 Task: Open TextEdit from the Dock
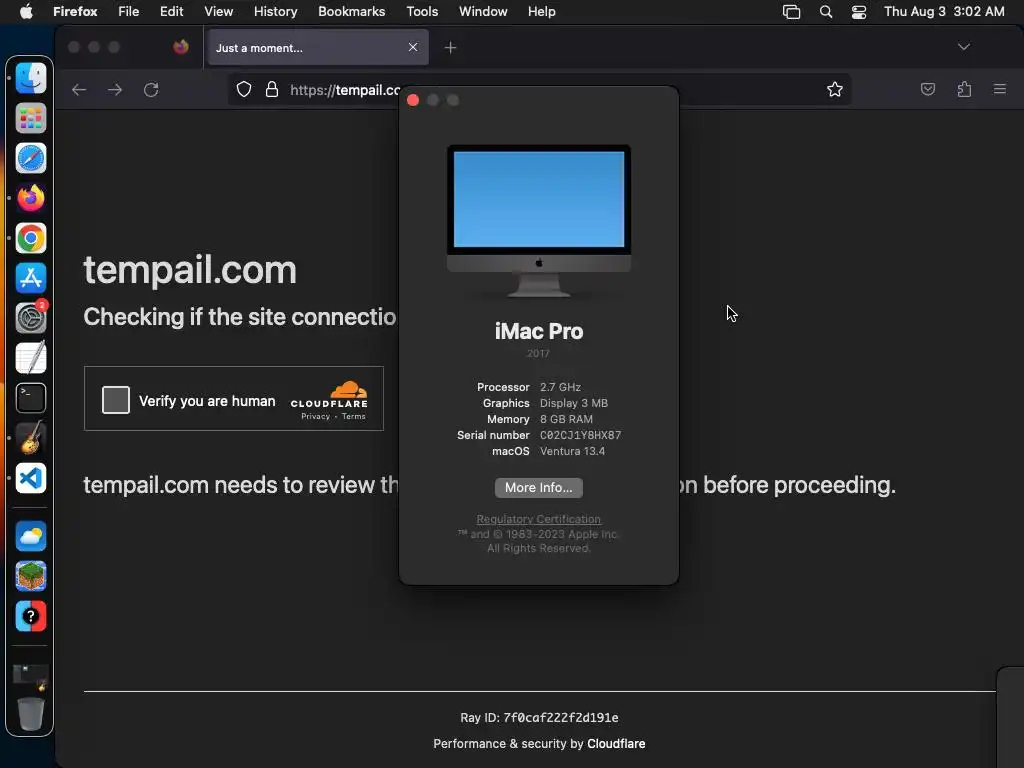(31, 358)
